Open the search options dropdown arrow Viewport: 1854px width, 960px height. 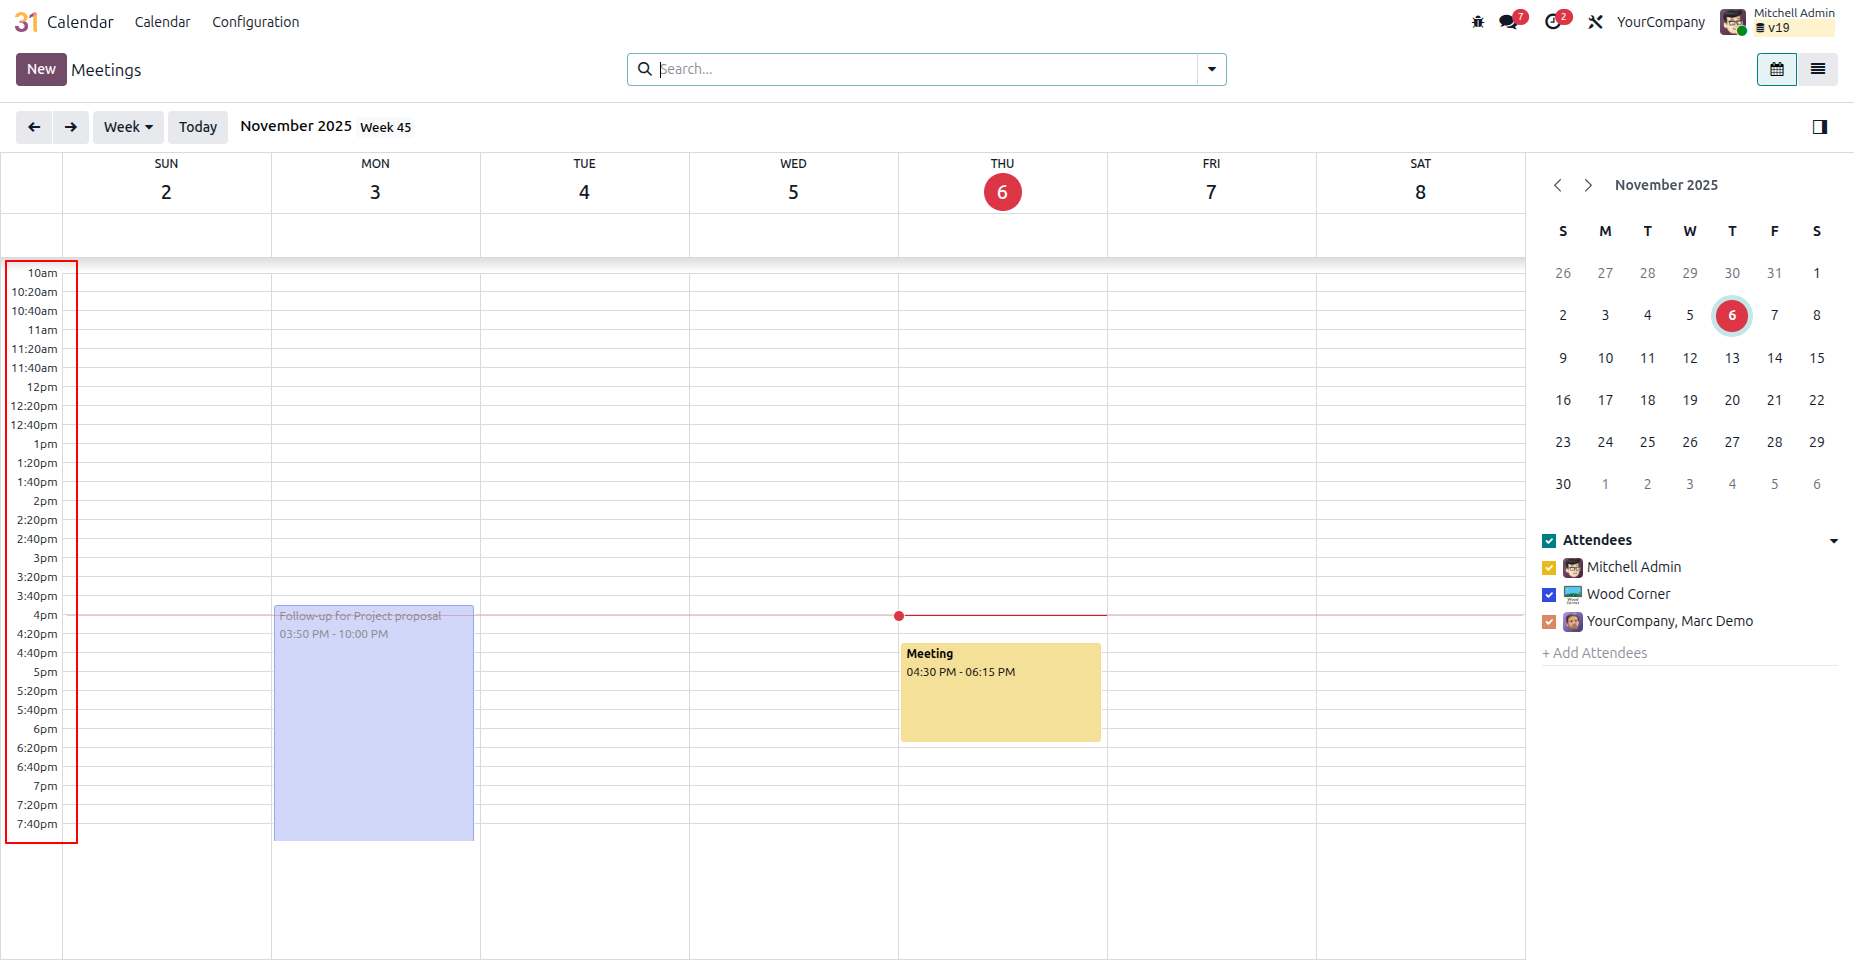pyautogui.click(x=1212, y=69)
